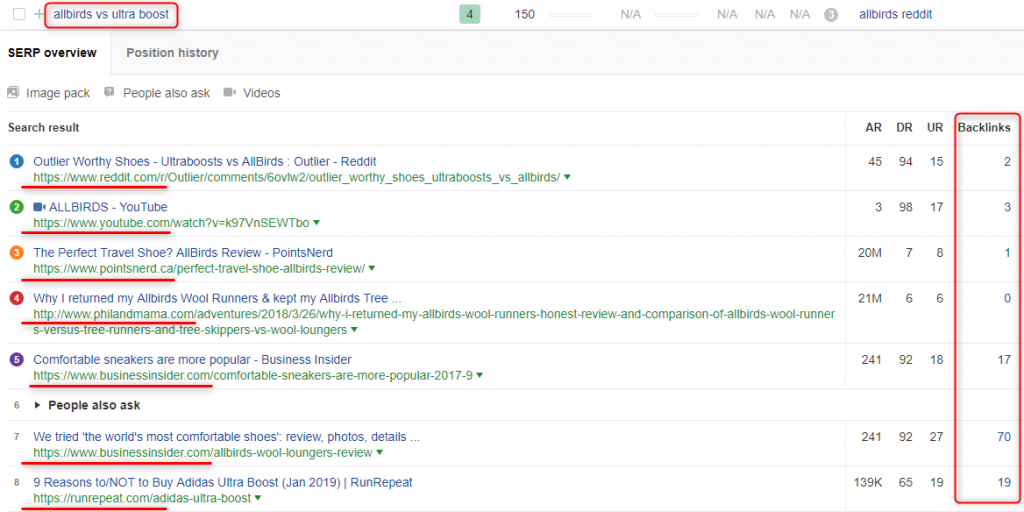Expand the dropdown arrow after the runrepeat.com URL
Screen dimensions: 1024x512
point(258,498)
